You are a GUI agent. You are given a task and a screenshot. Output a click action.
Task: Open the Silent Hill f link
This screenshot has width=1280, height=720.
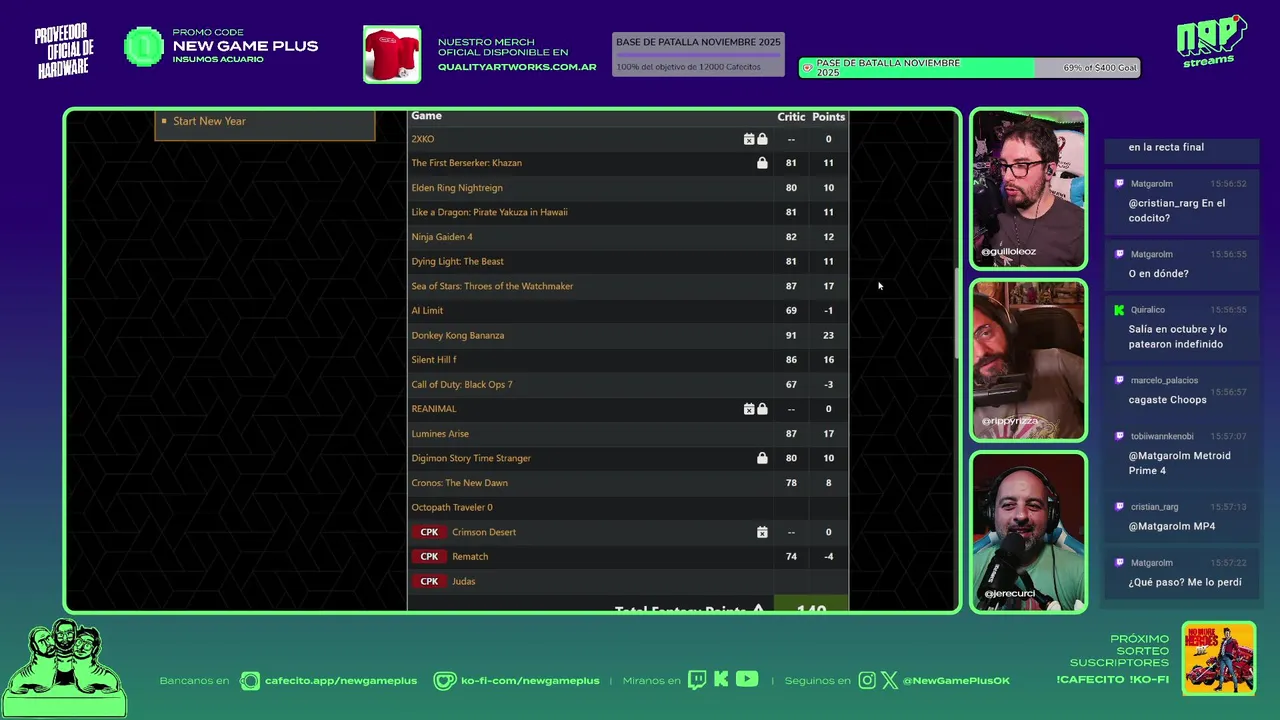pyautogui.click(x=434, y=360)
